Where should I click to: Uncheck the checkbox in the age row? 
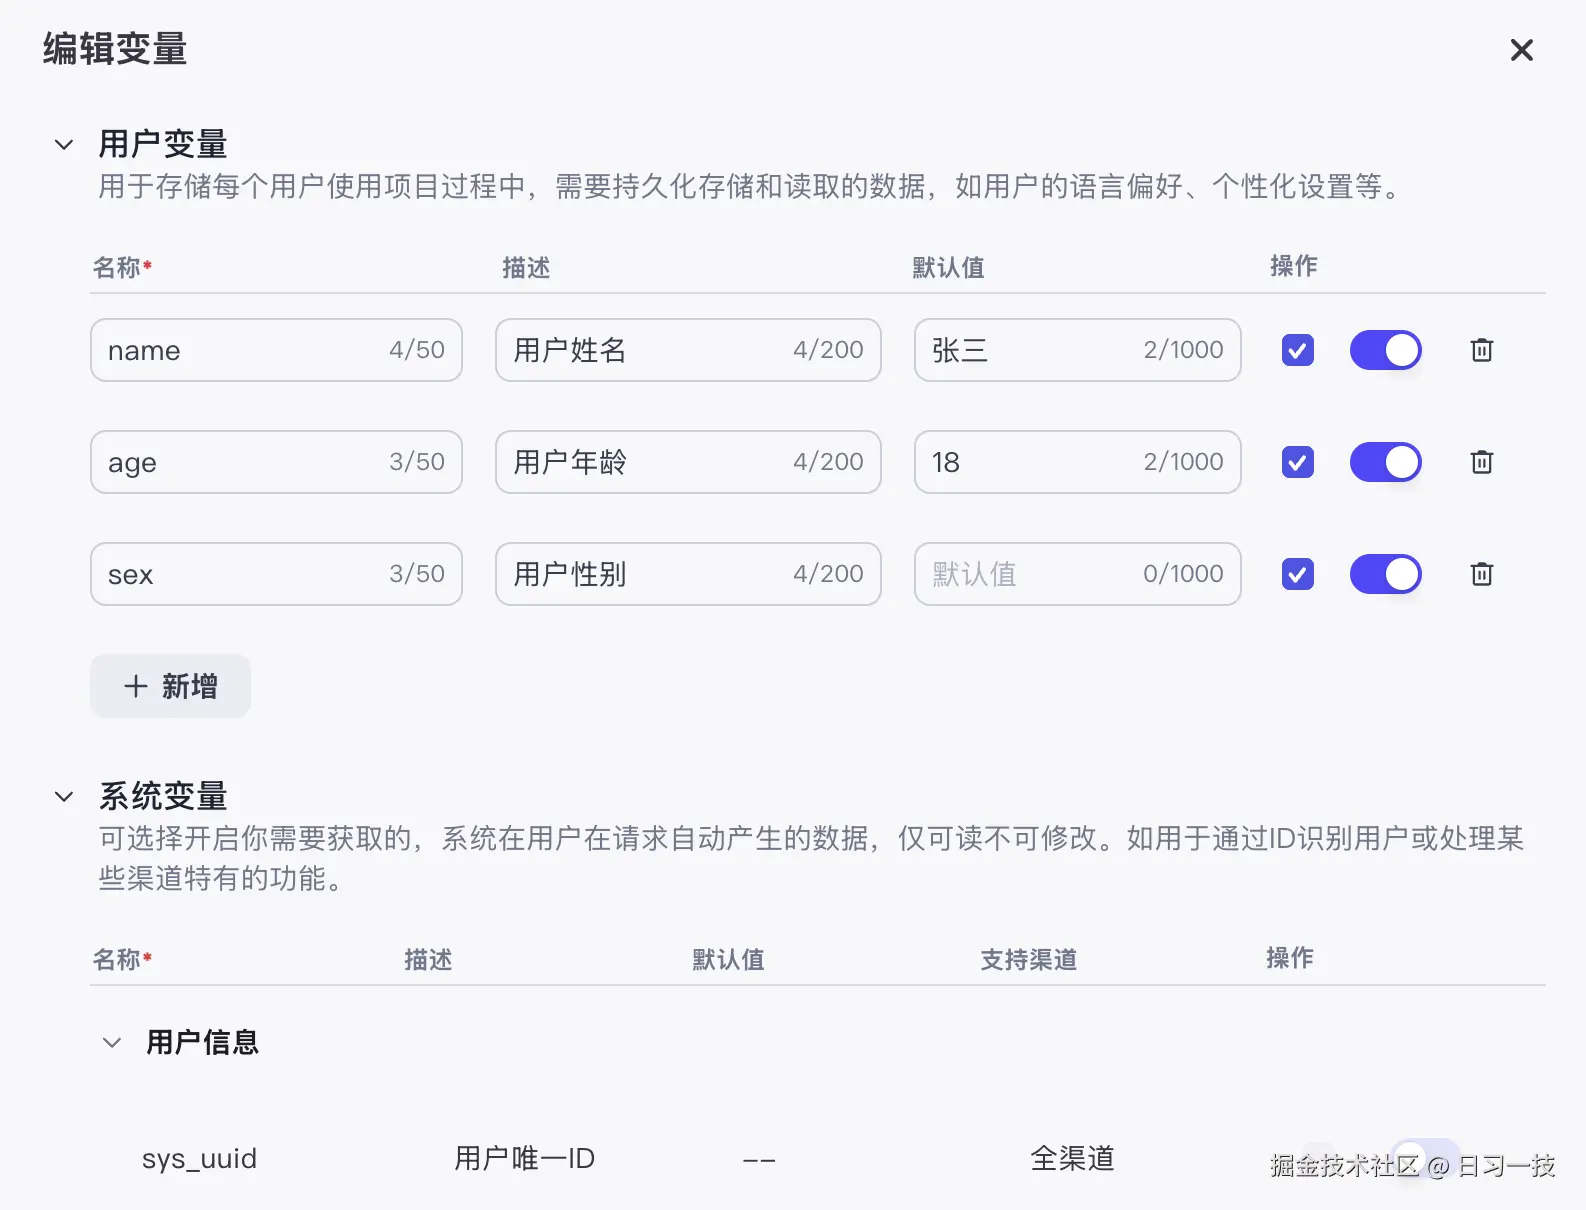click(x=1298, y=462)
